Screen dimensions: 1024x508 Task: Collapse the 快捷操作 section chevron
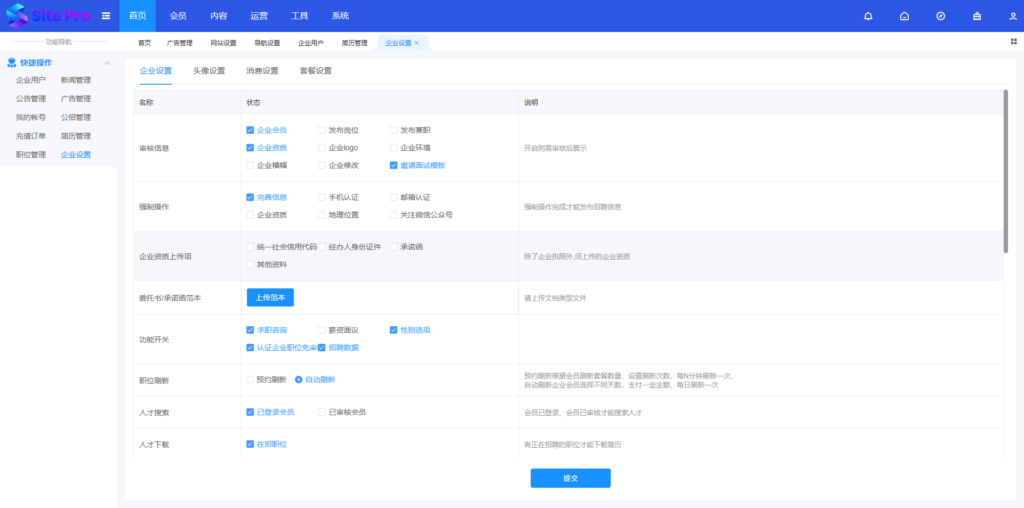click(x=107, y=63)
